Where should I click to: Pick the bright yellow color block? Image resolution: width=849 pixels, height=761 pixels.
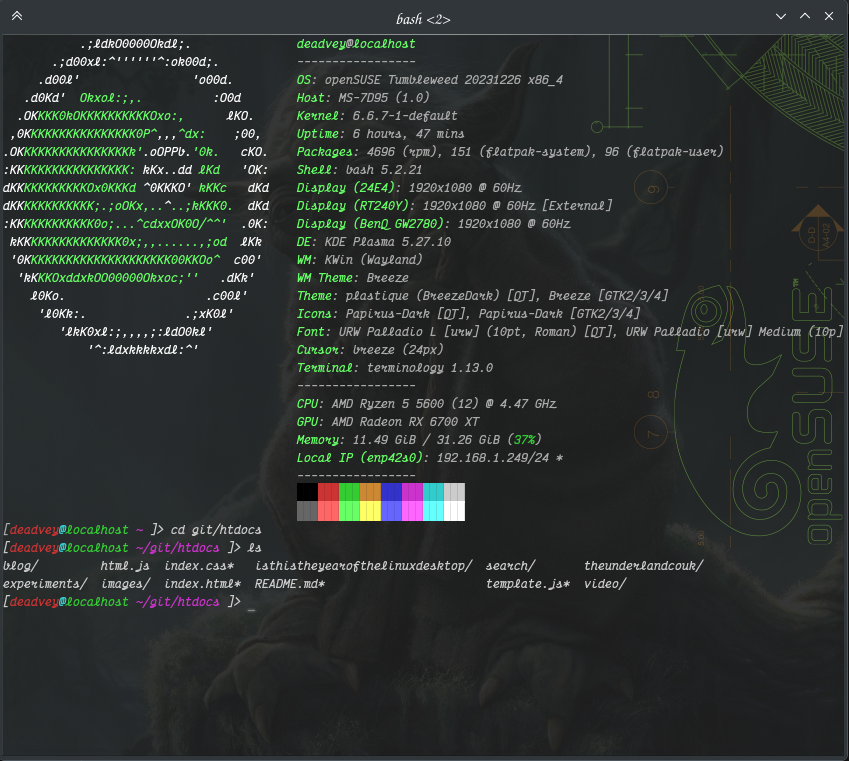370,511
